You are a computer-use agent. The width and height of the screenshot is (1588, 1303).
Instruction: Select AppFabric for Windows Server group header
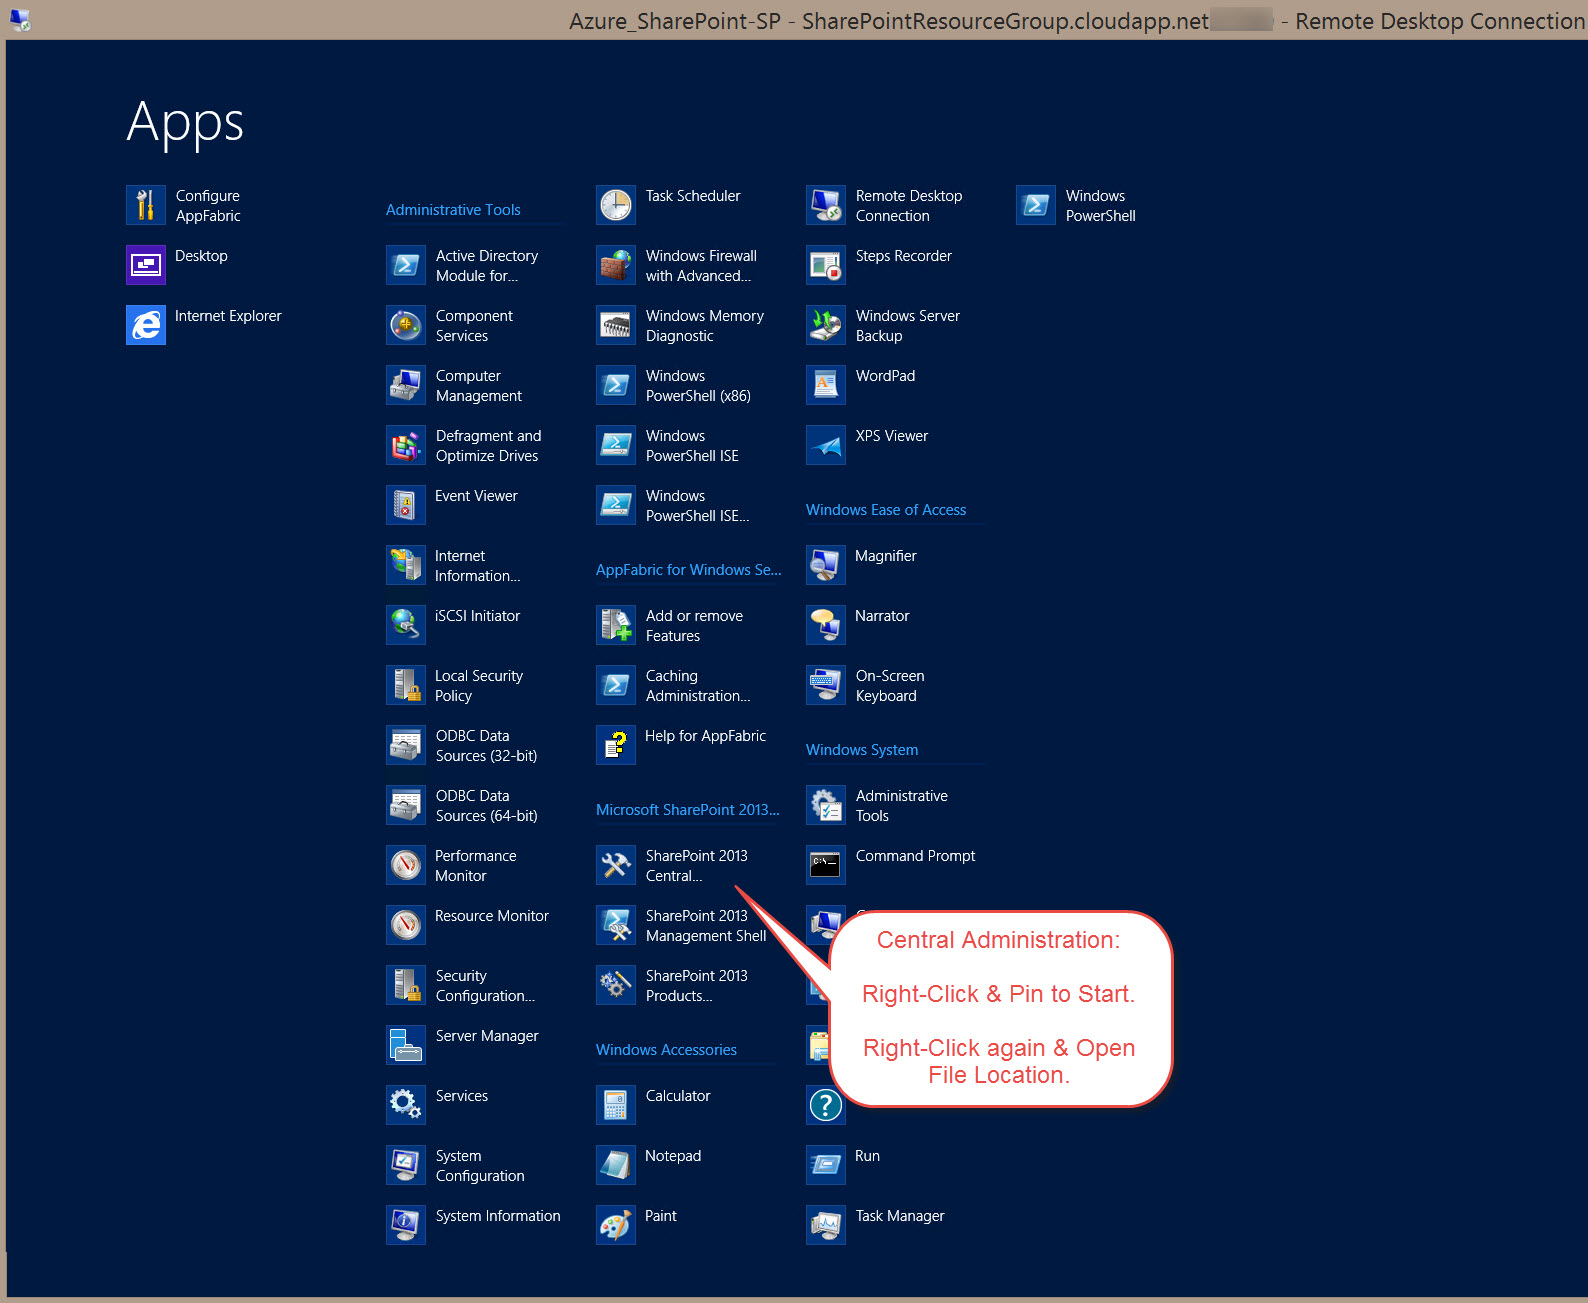tap(688, 570)
